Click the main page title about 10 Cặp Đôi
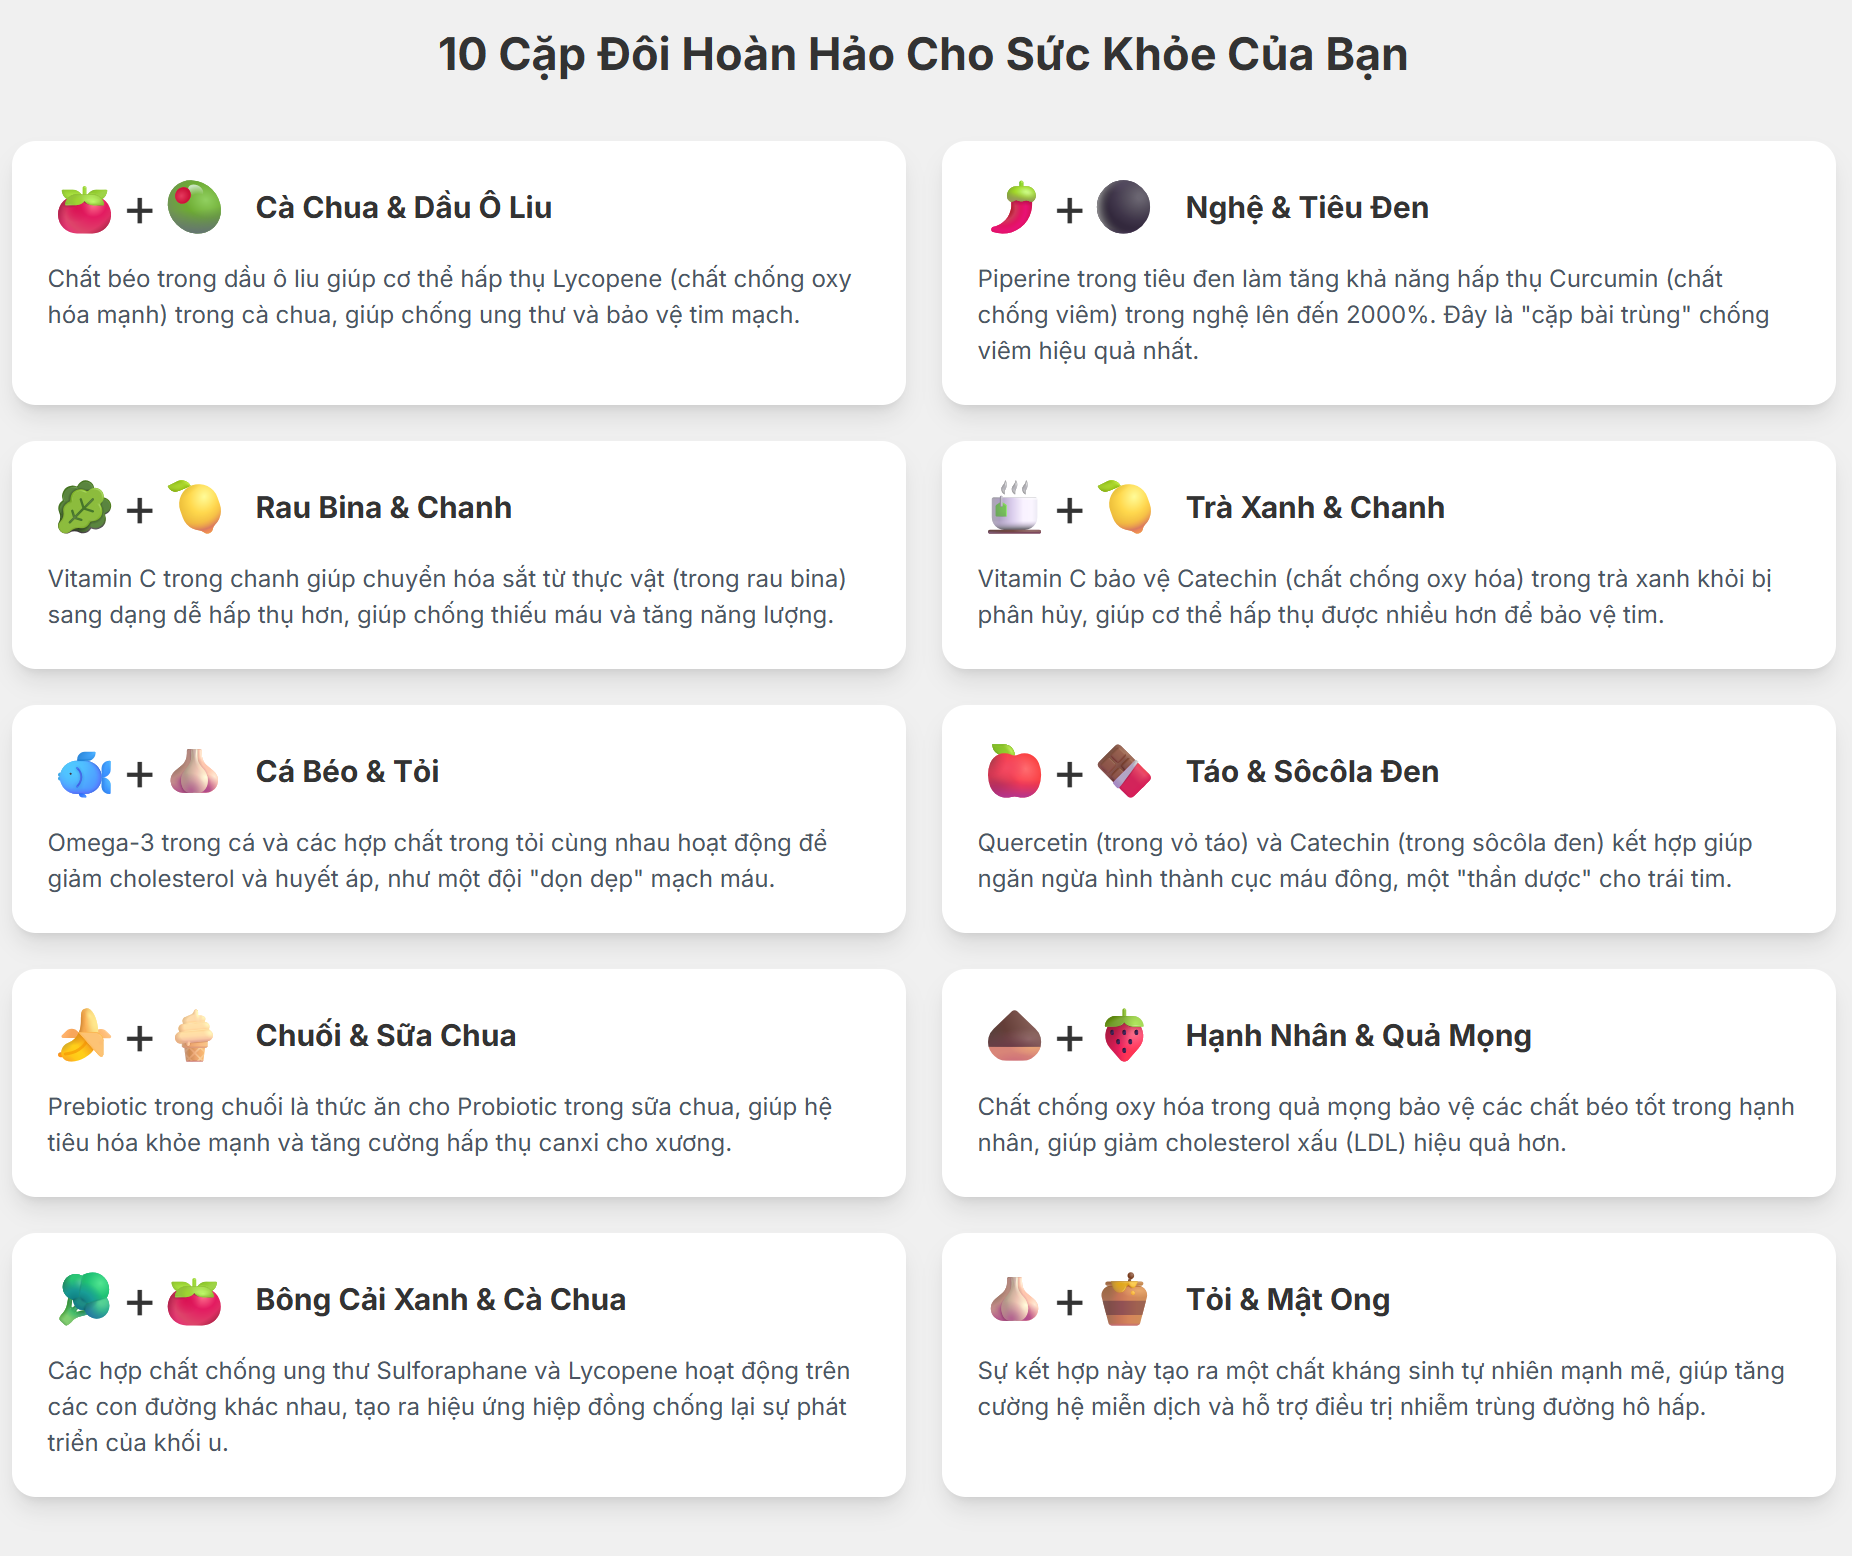Viewport: 1852px width, 1556px height. pyautogui.click(x=922, y=54)
